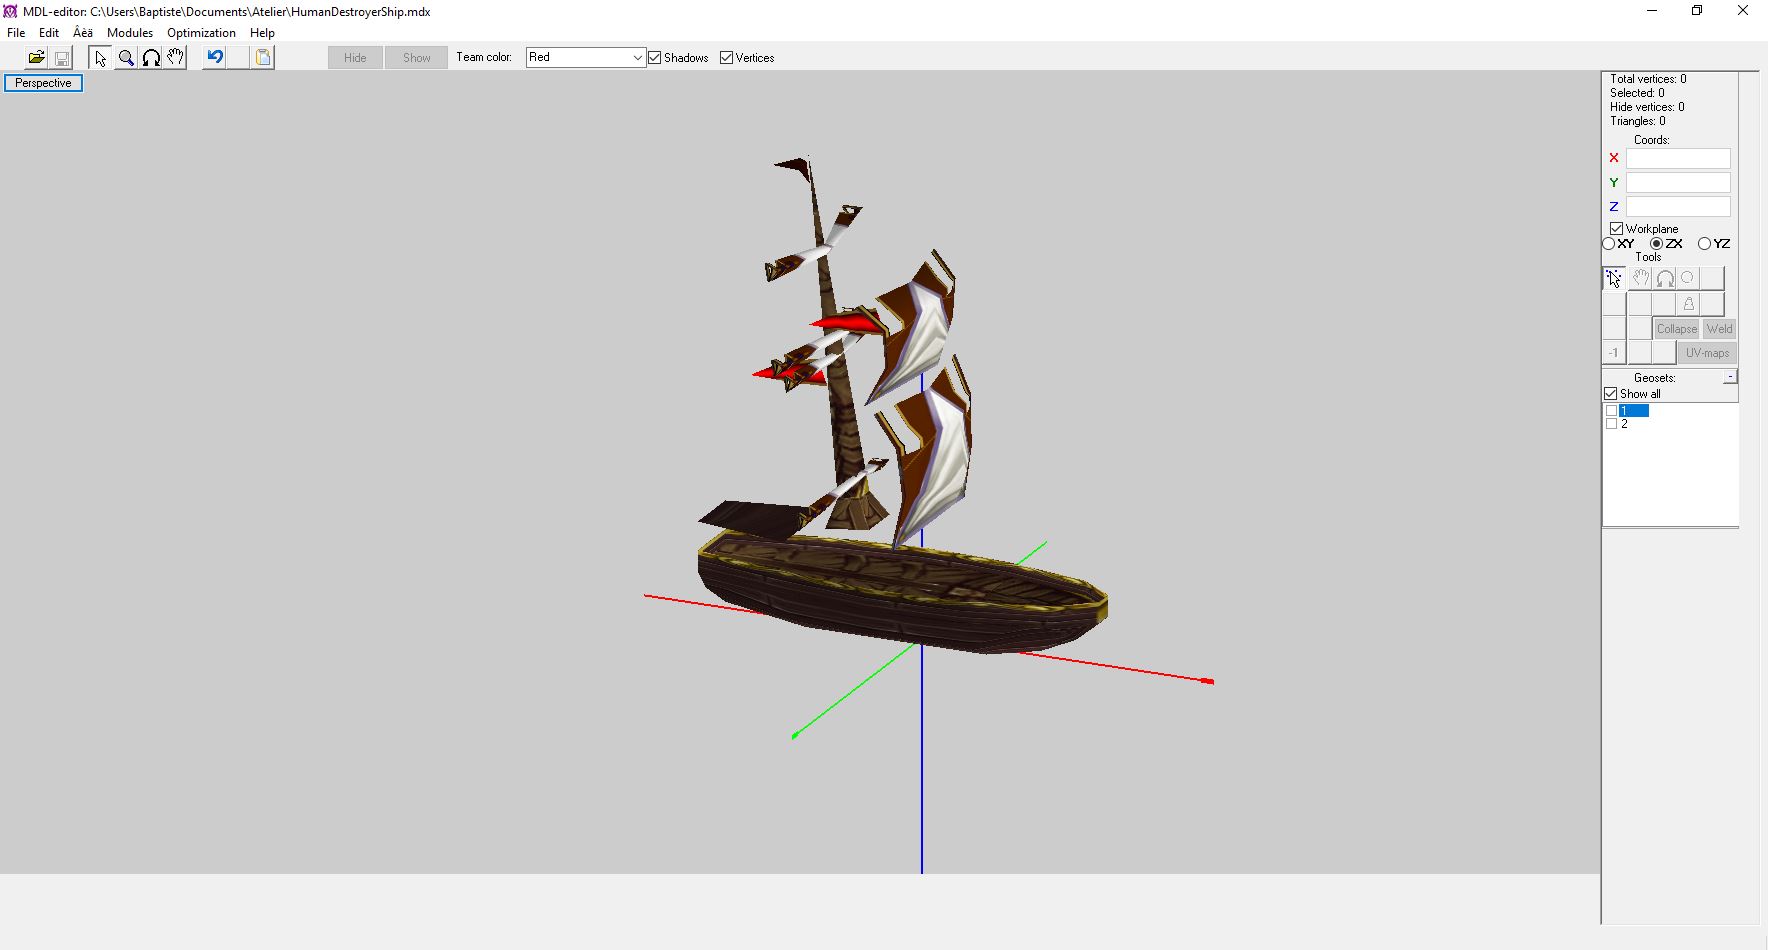Open the Optimization menu

point(201,33)
